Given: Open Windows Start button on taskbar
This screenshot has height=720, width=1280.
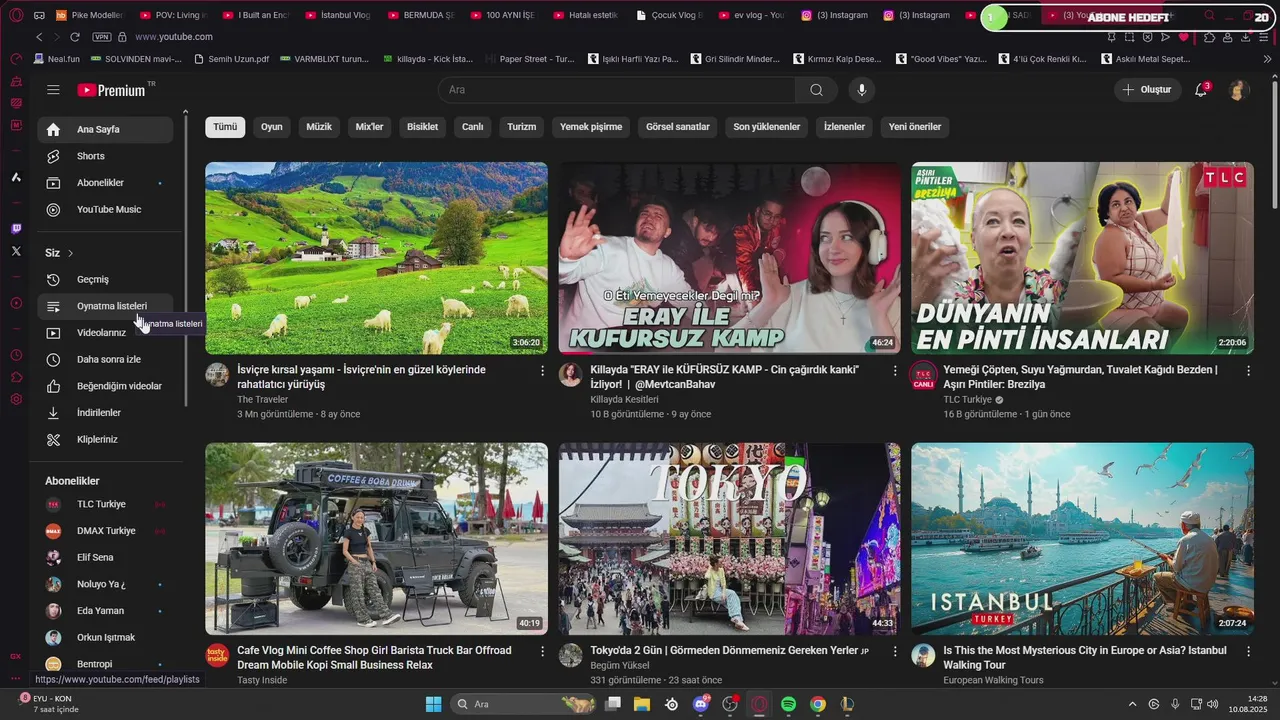Looking at the screenshot, I should click(433, 704).
